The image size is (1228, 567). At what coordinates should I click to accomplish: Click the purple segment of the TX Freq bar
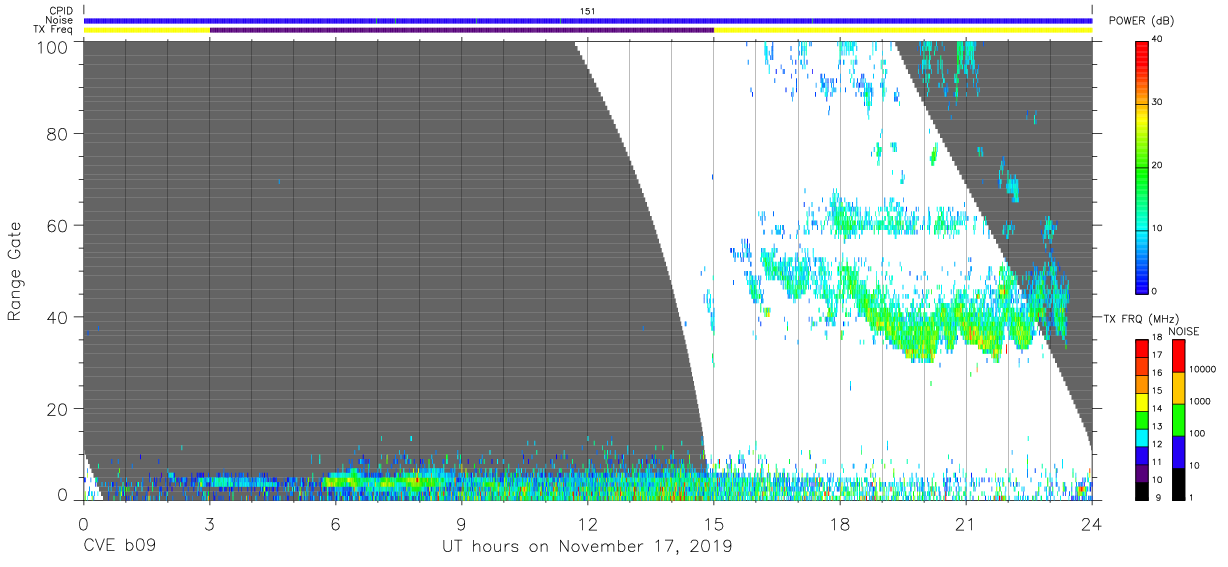(461, 30)
